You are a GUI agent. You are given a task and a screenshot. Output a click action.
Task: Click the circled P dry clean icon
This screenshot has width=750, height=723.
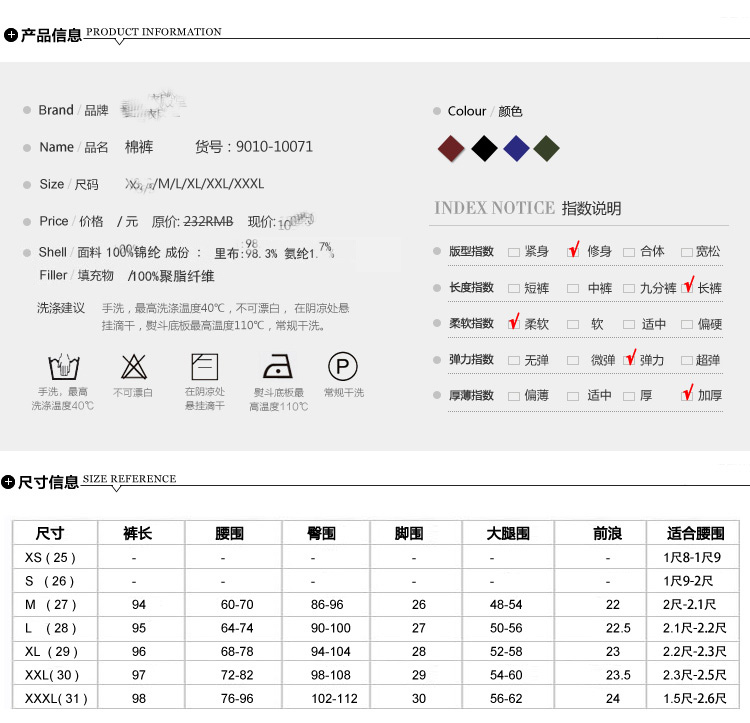342,366
